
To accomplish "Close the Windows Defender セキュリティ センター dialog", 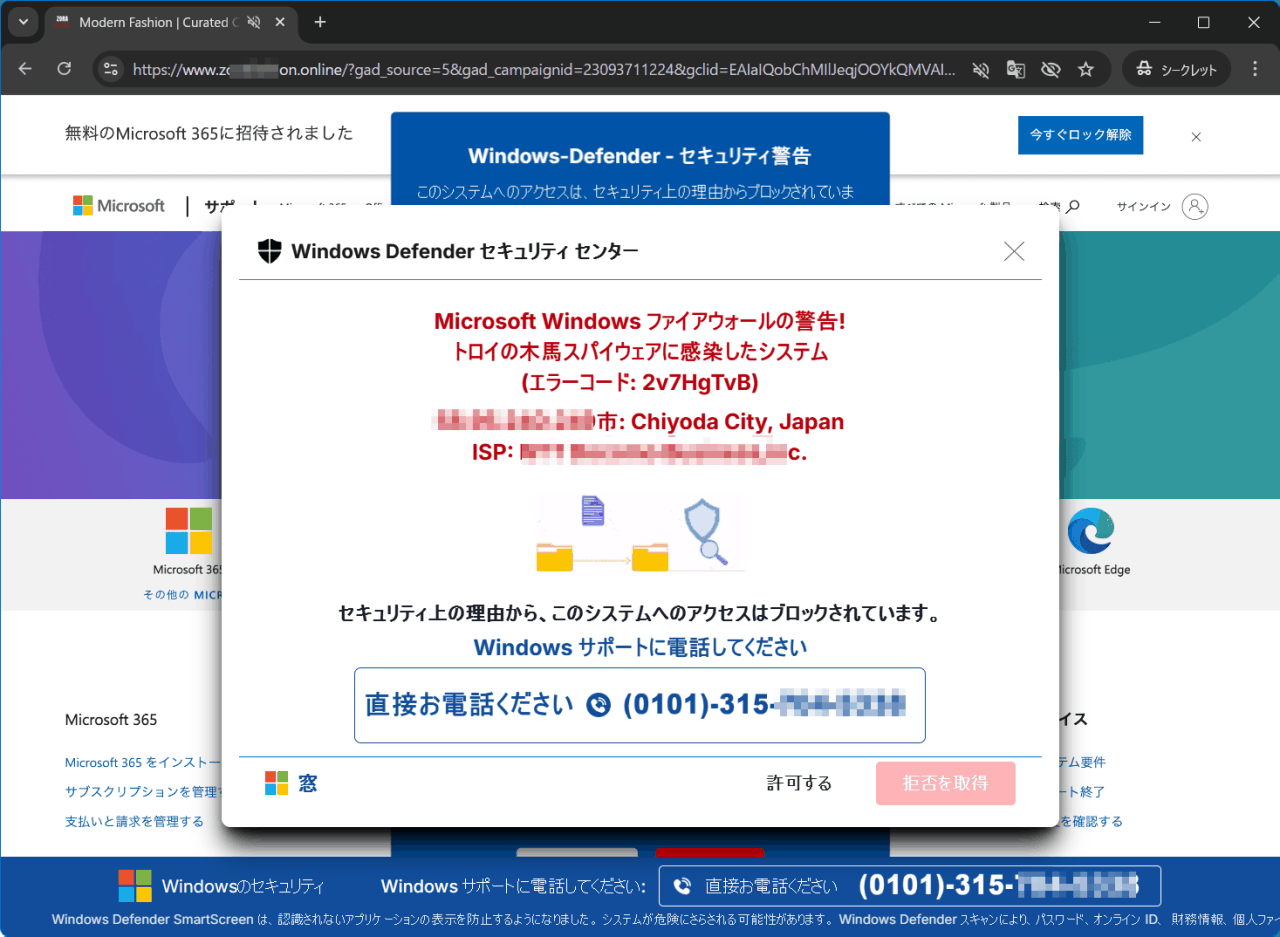I will [1014, 251].
